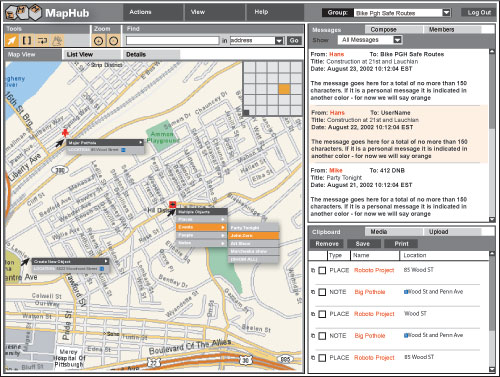Image resolution: width=500 pixels, height=377 pixels.
Task: Select the arrow pointer tool
Action: (x=12, y=41)
